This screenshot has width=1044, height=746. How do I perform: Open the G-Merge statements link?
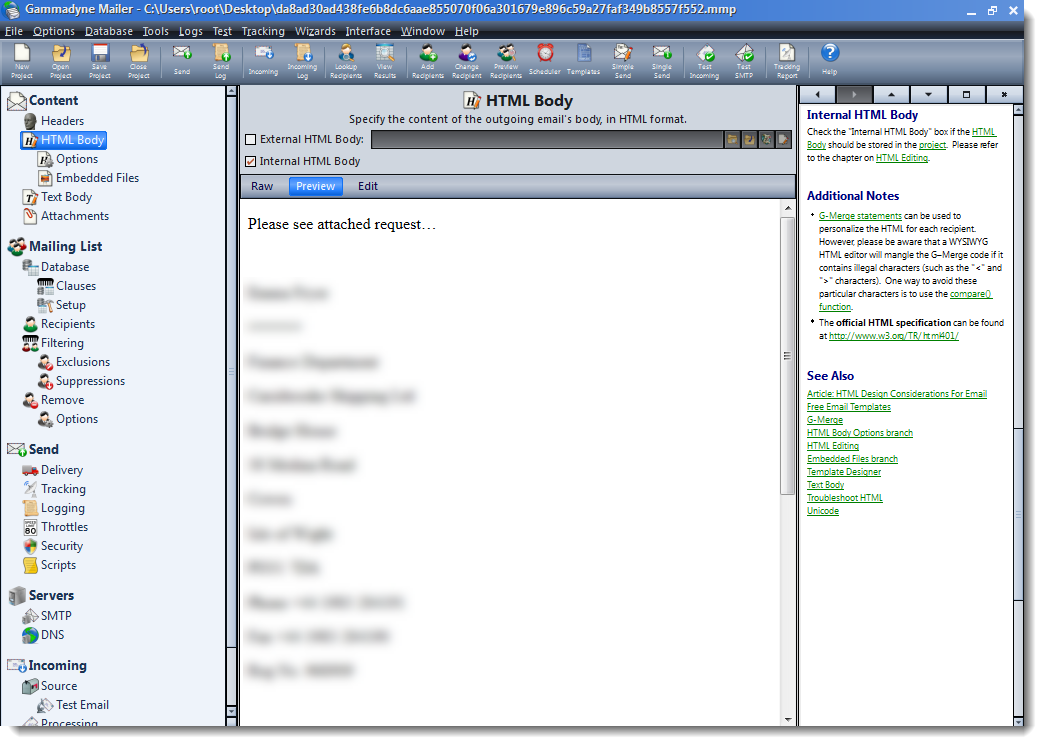[860, 216]
